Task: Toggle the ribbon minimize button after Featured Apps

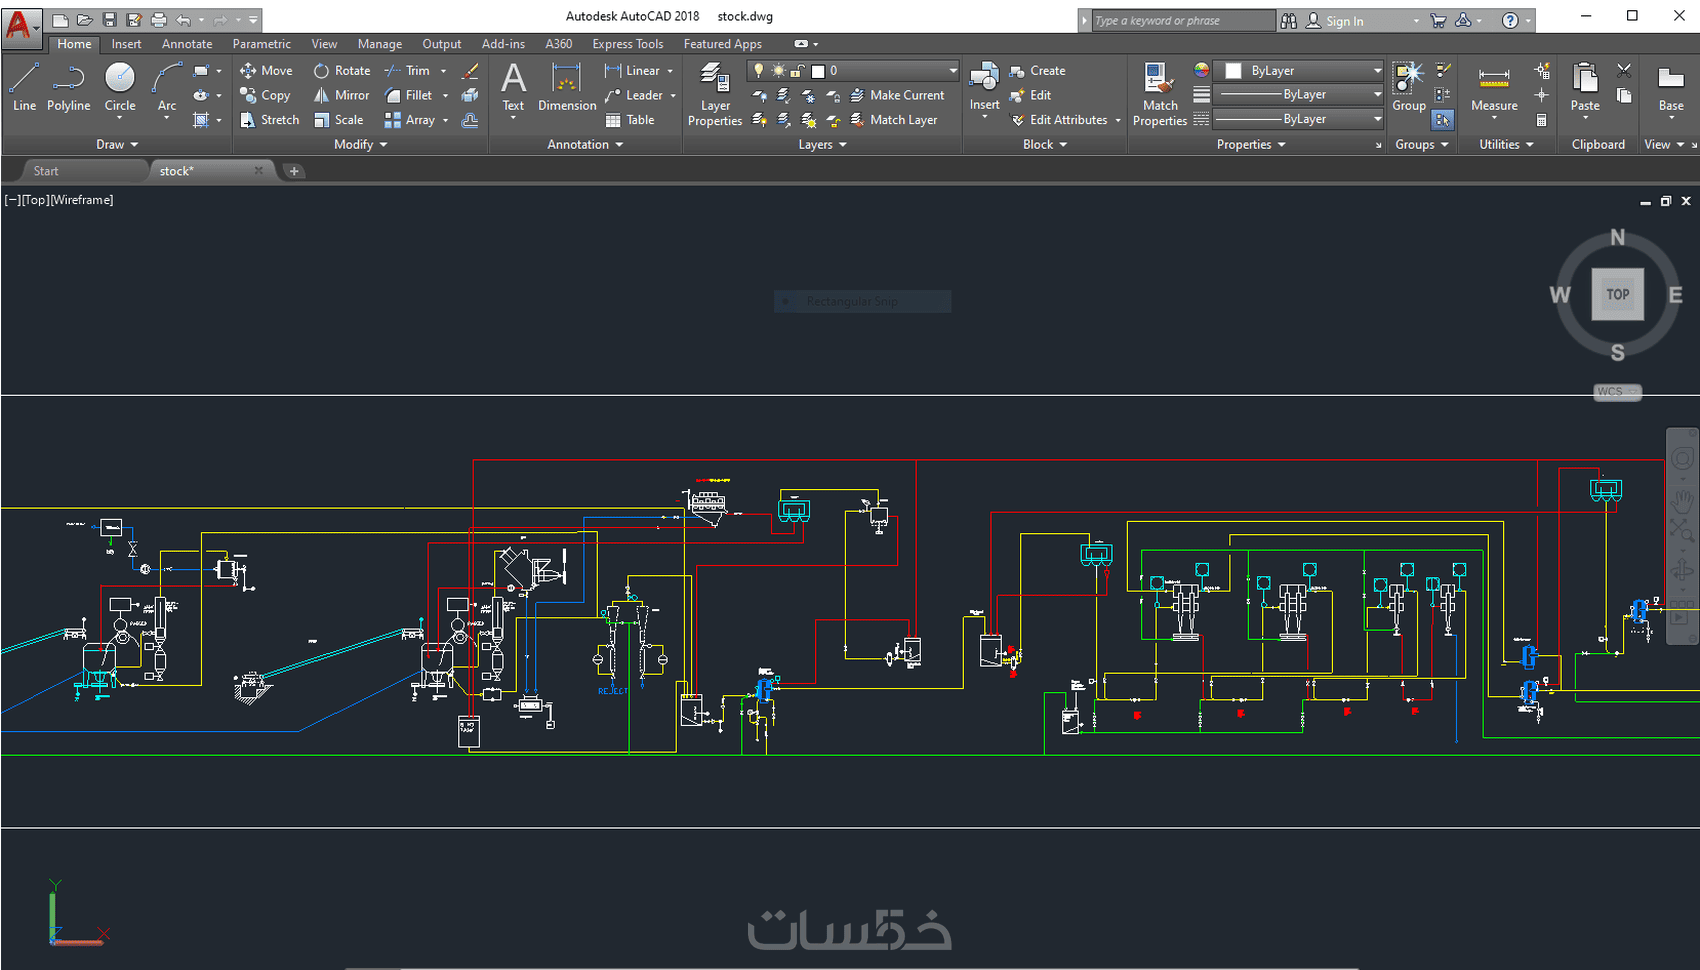Action: coord(801,44)
